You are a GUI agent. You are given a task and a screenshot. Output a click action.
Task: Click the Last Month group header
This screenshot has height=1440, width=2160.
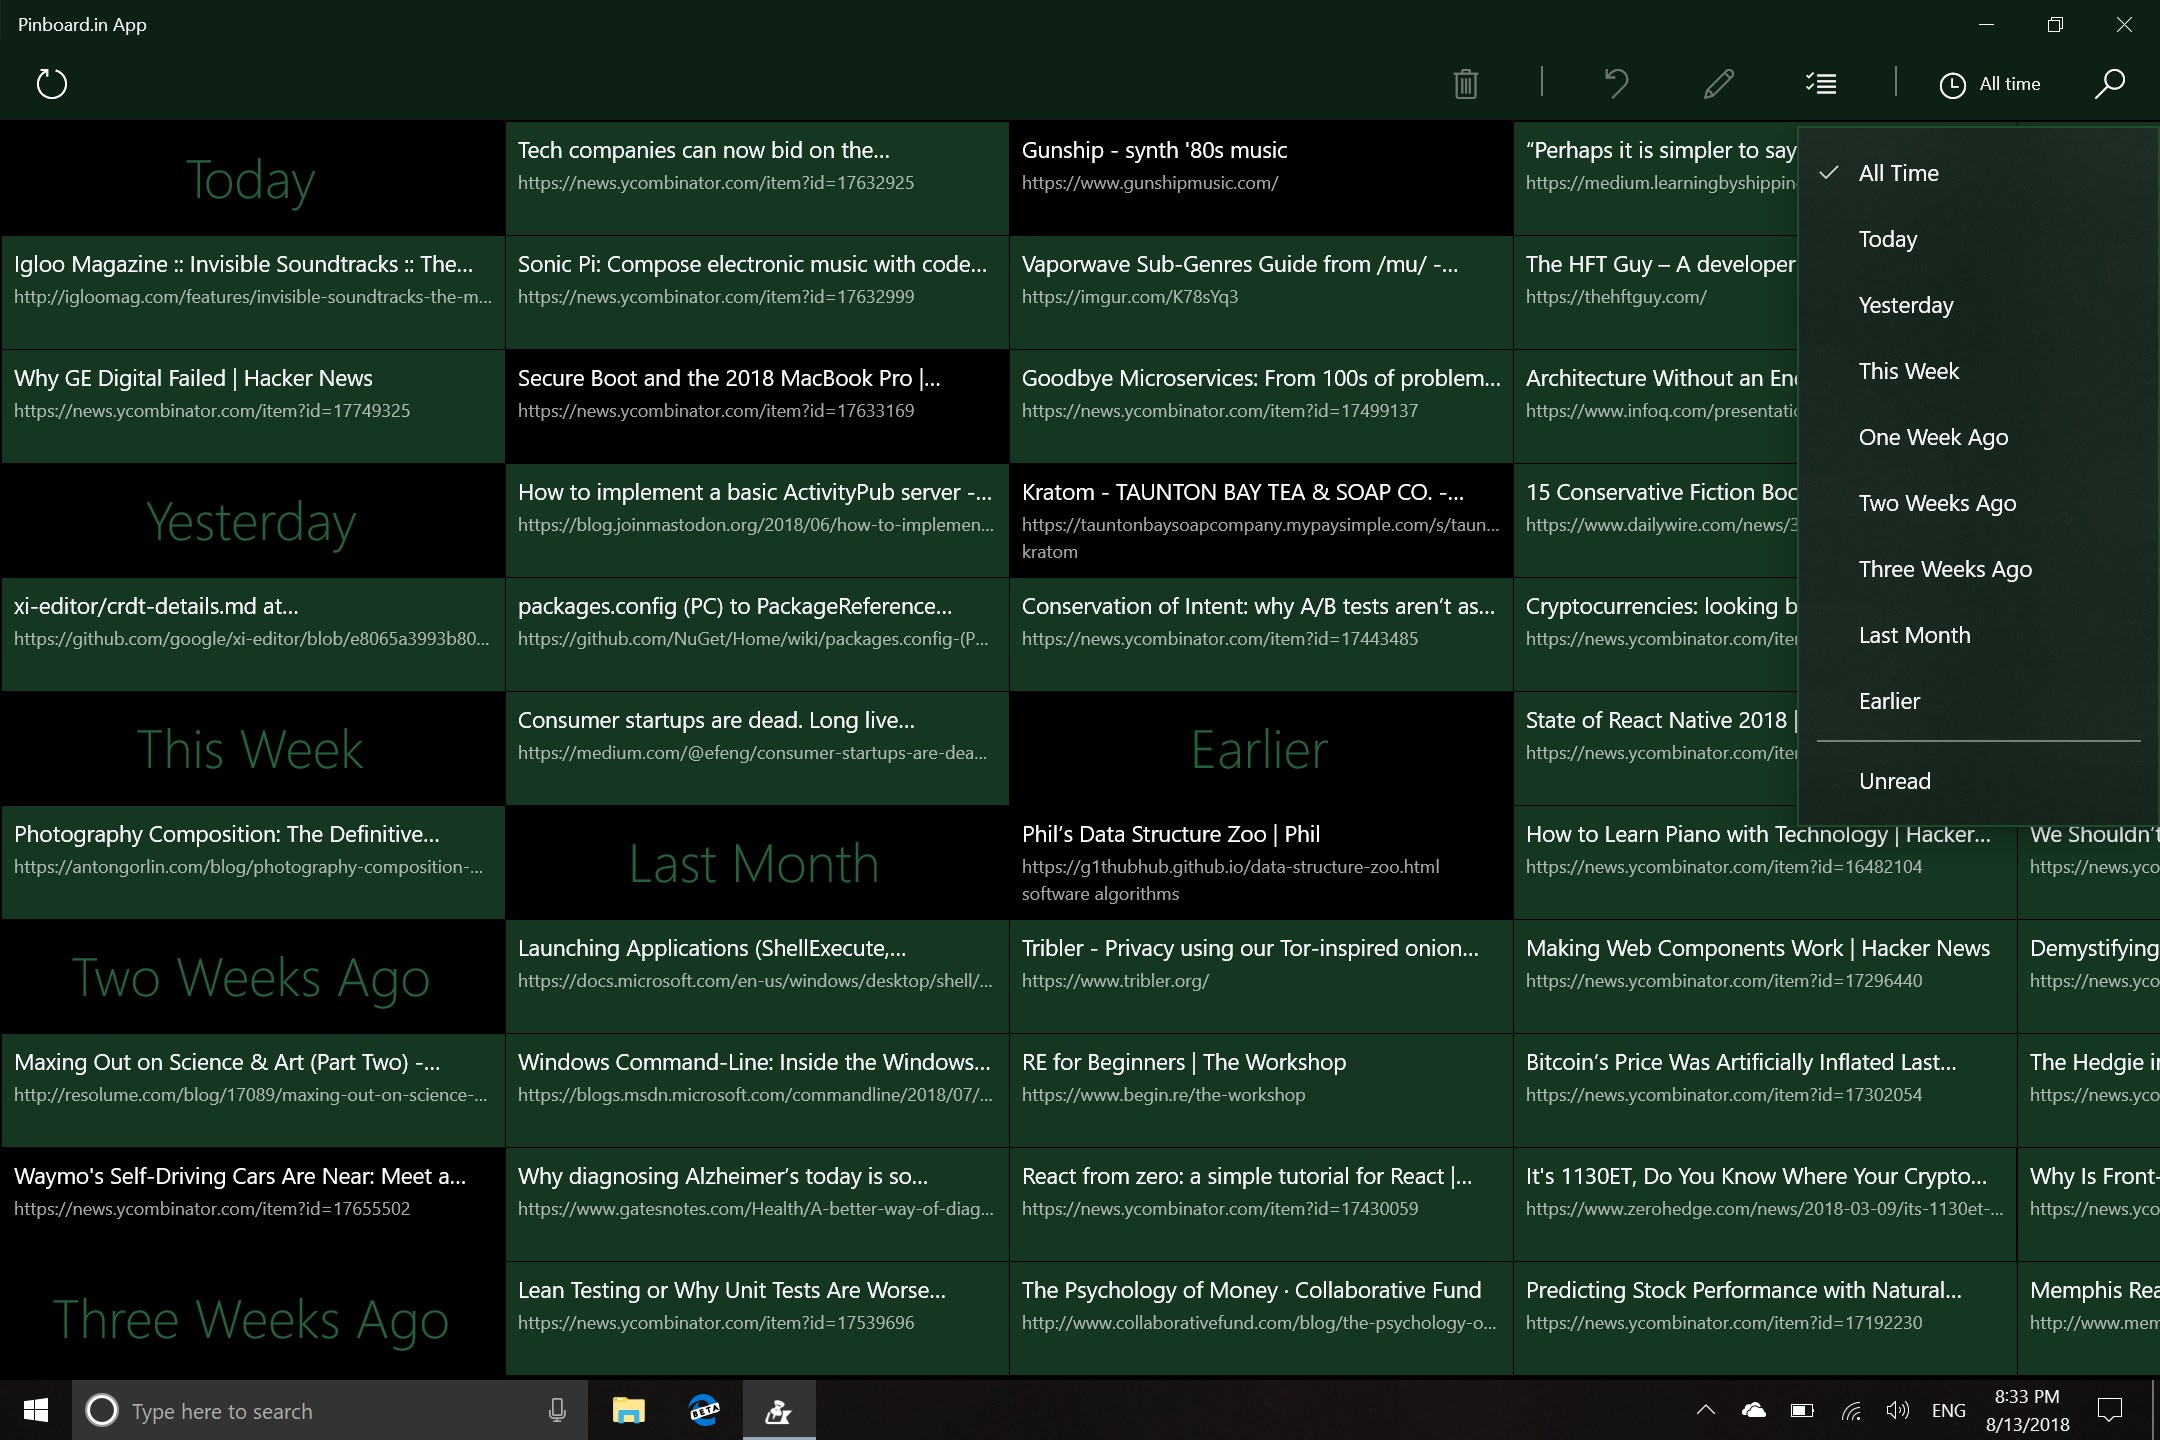point(754,863)
